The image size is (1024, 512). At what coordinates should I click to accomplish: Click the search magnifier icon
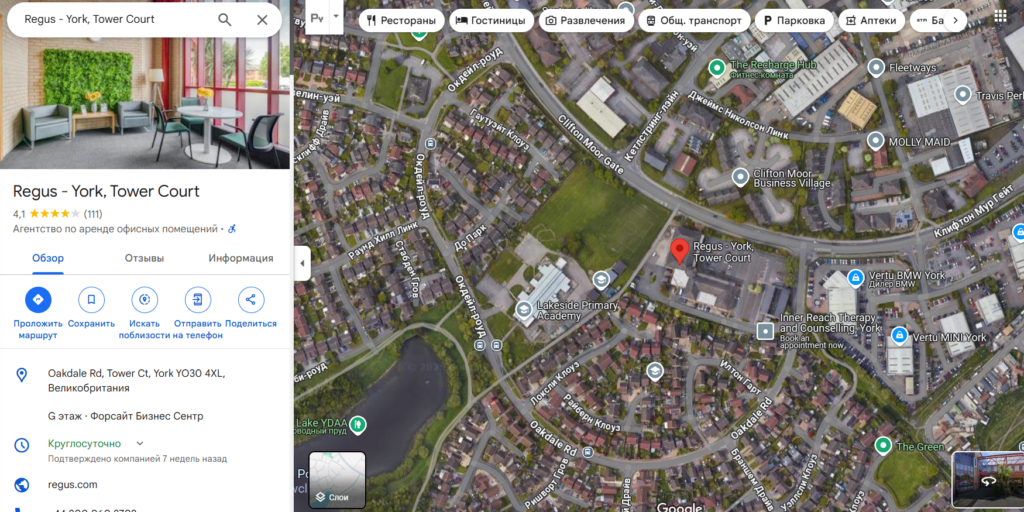(x=225, y=20)
